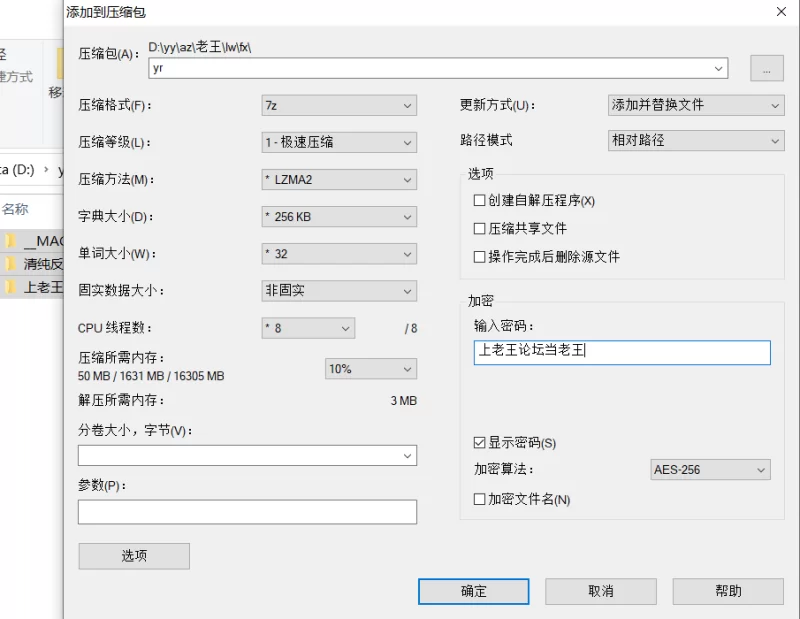Check 操作完成后删除源文件 option
This screenshot has width=800, height=619.
479,256
